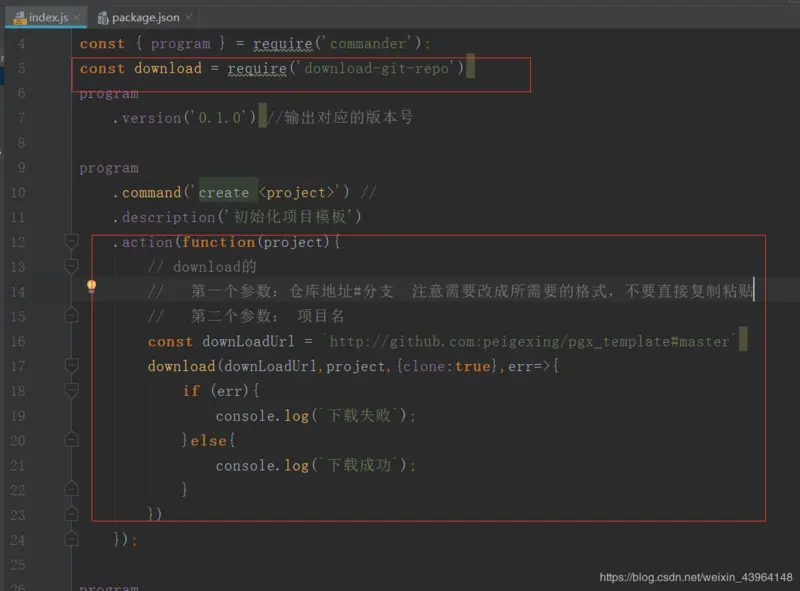The height and width of the screenshot is (591, 800).
Task: Toggle the fold end marker on line 23
Action: pos(71,514)
